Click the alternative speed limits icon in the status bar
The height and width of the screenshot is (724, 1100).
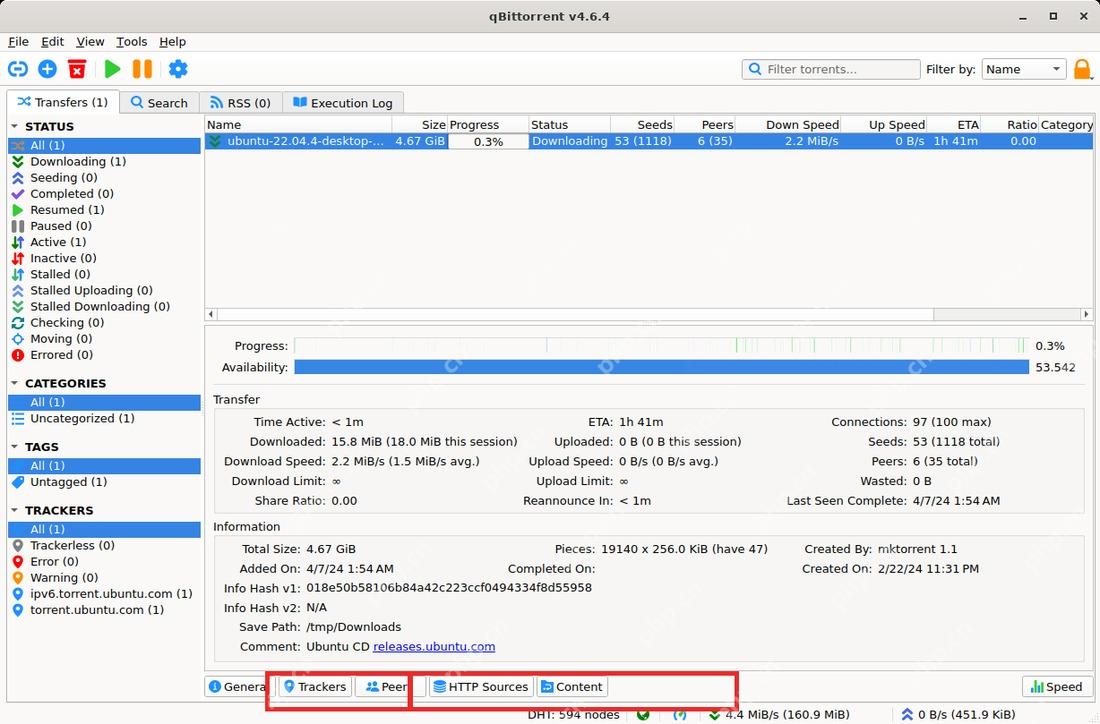(680, 715)
